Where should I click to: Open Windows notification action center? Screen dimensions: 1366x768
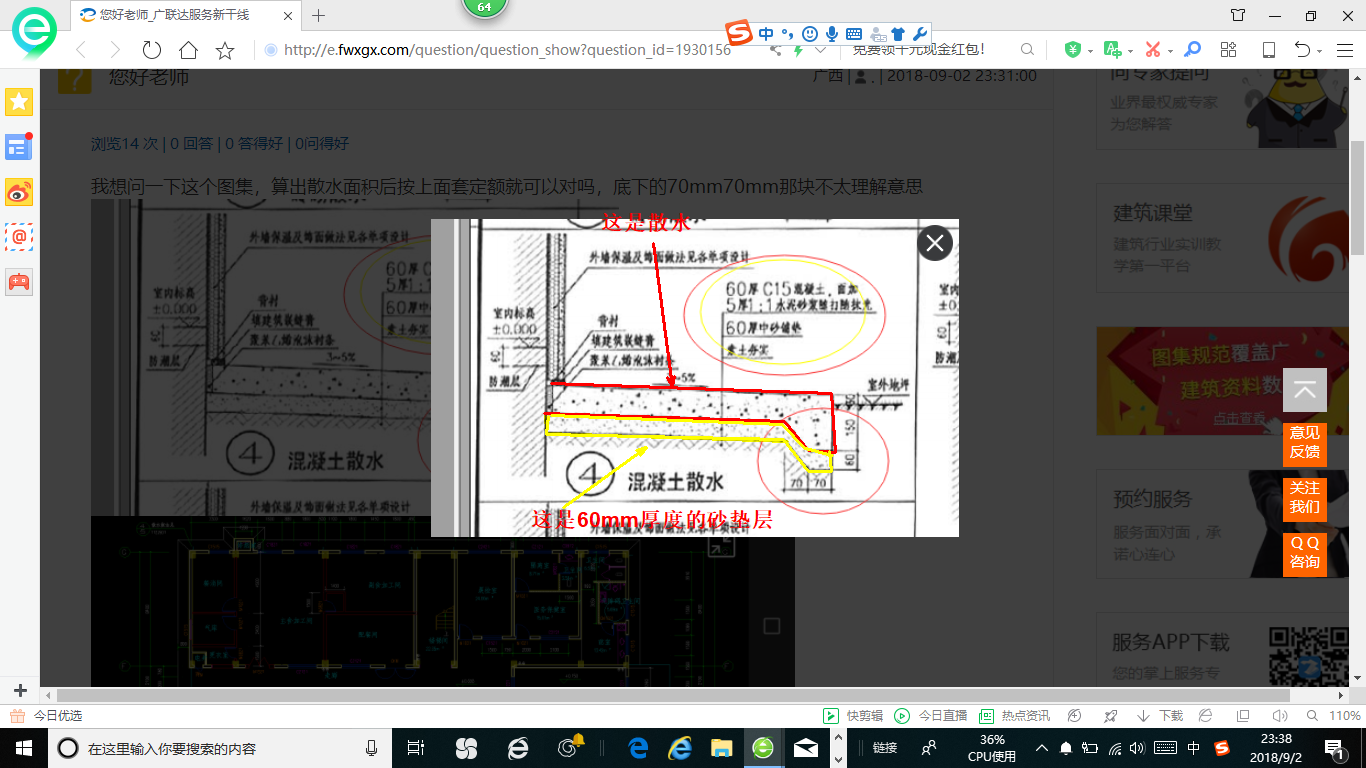pyautogui.click(x=1334, y=748)
